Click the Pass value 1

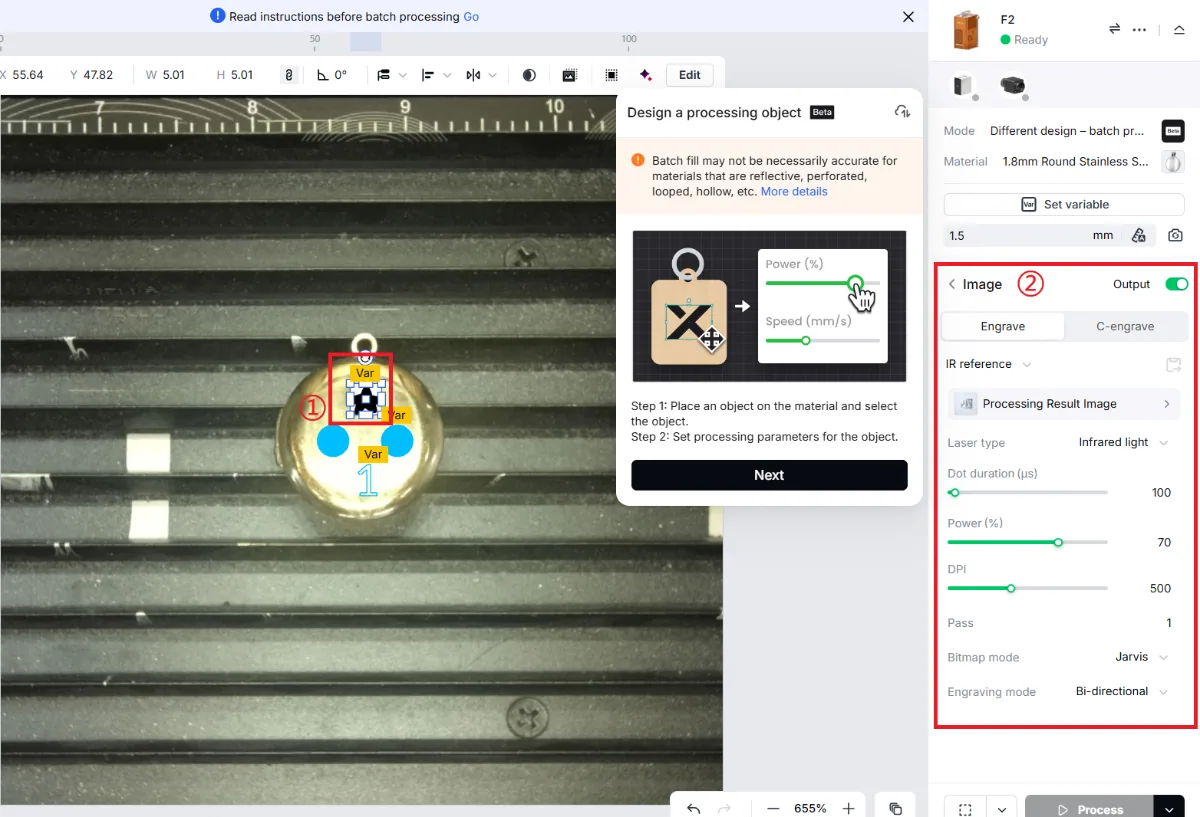click(x=1169, y=623)
